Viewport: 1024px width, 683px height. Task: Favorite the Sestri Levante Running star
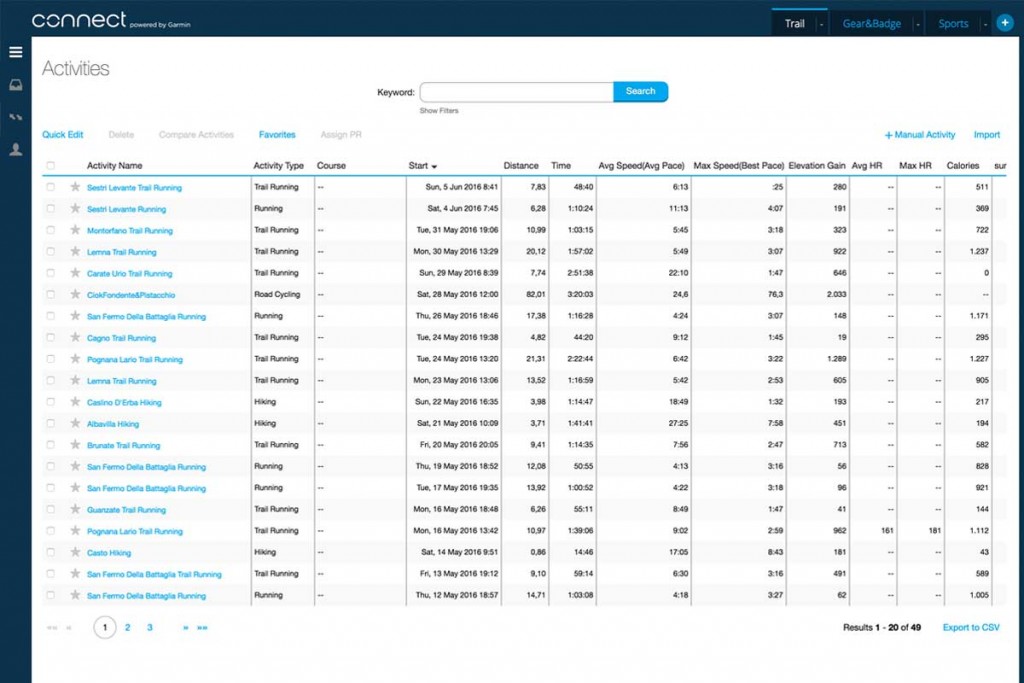tap(75, 209)
